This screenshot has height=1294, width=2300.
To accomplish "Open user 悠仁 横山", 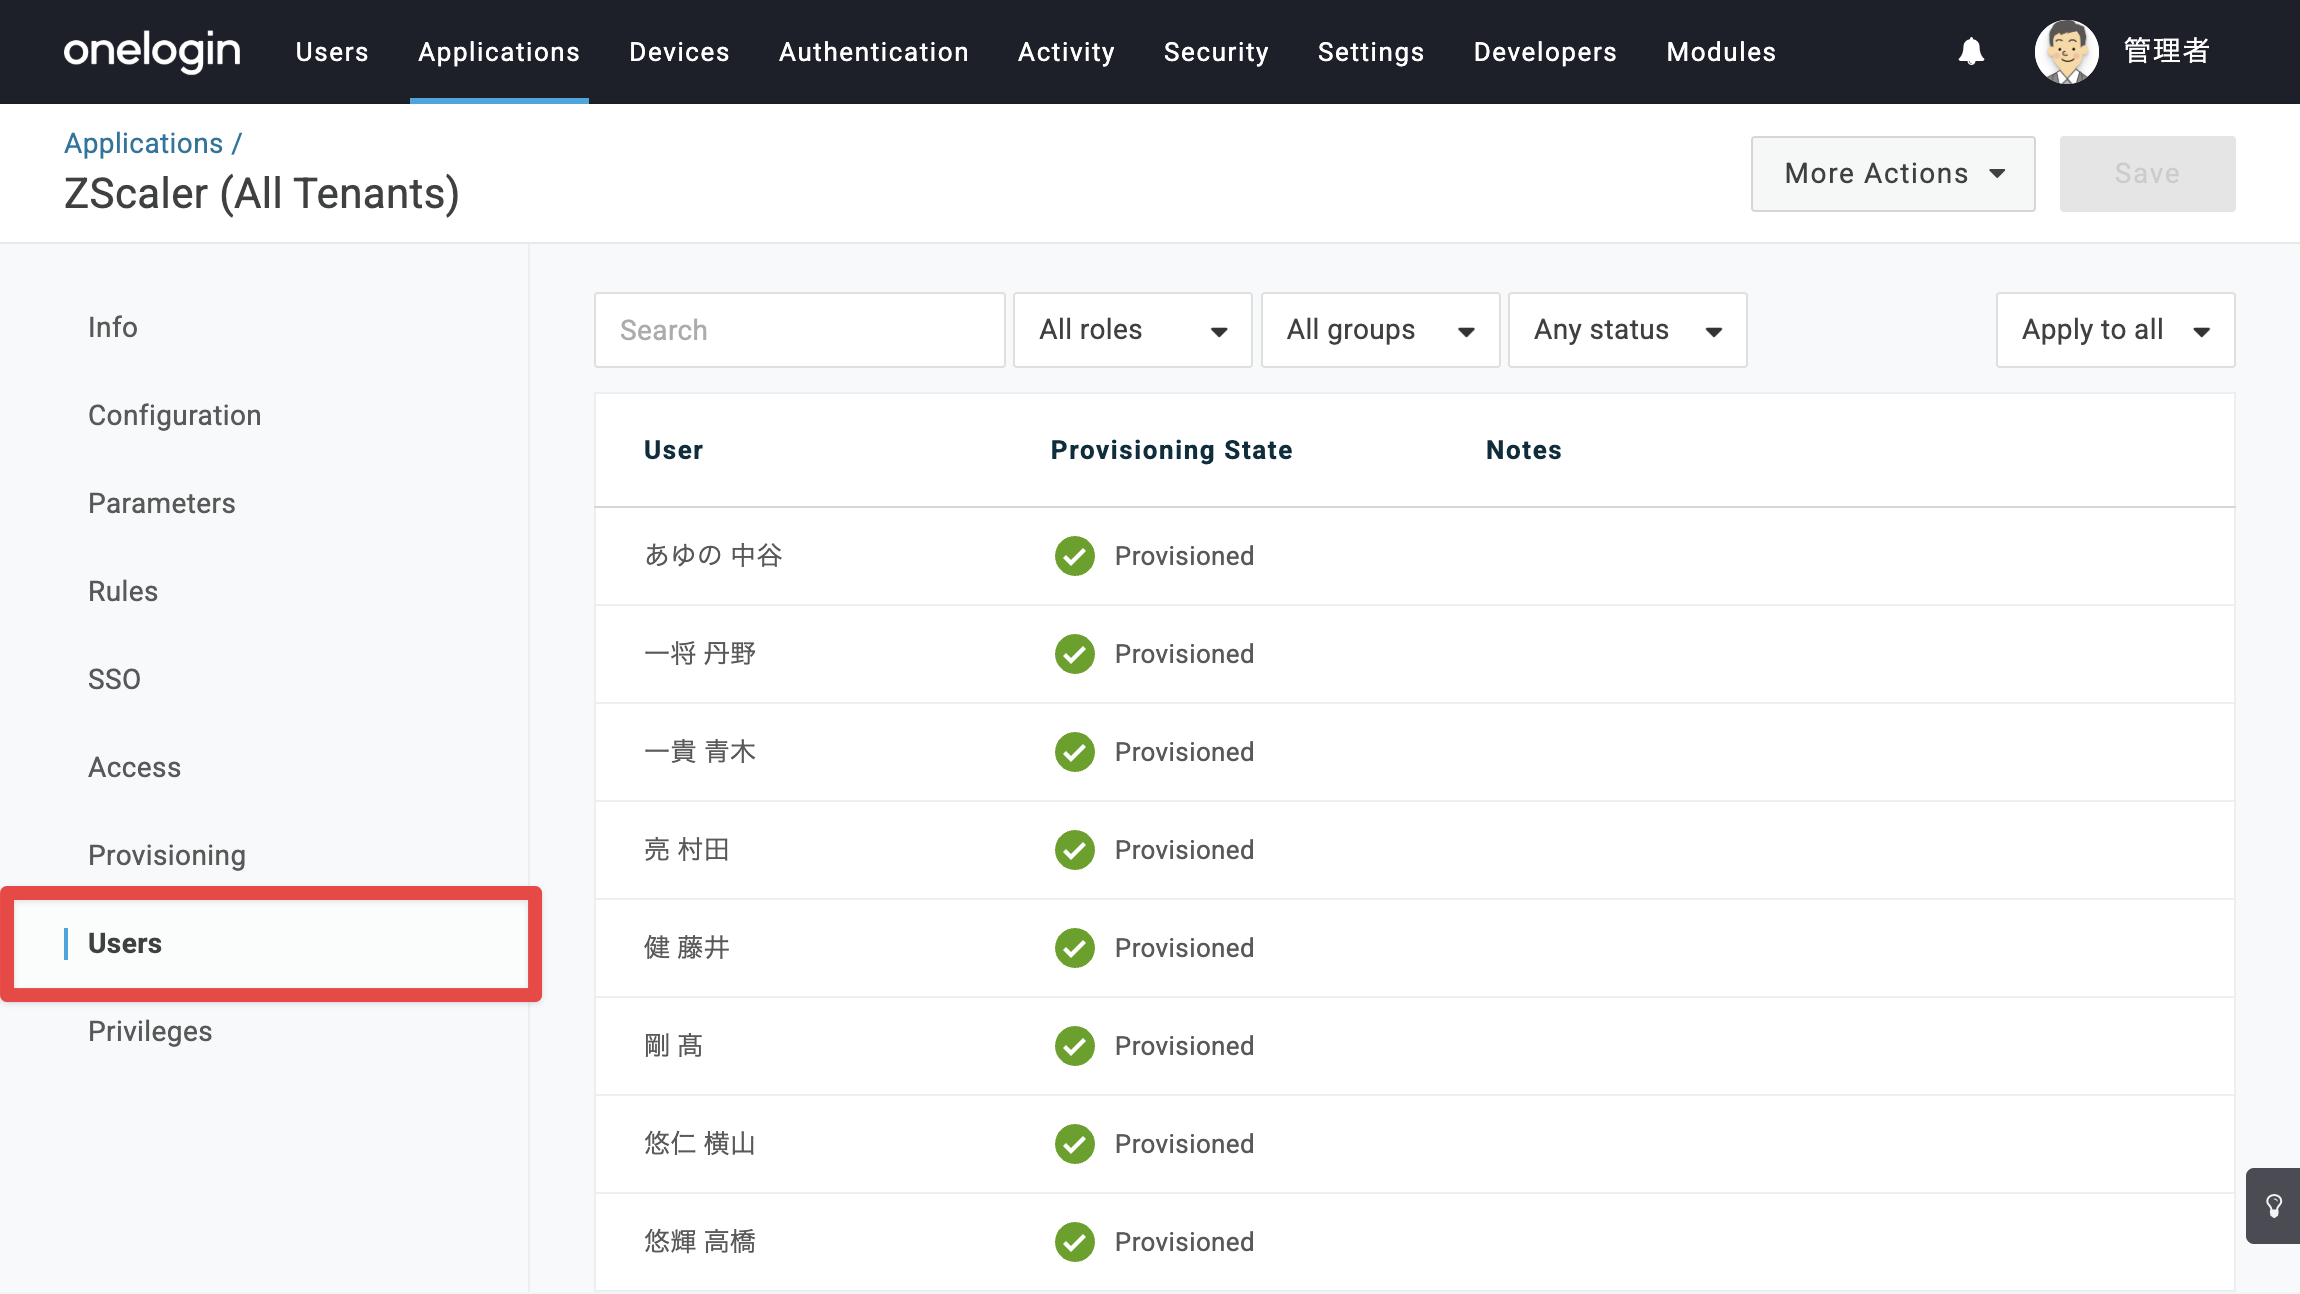I will point(700,1143).
